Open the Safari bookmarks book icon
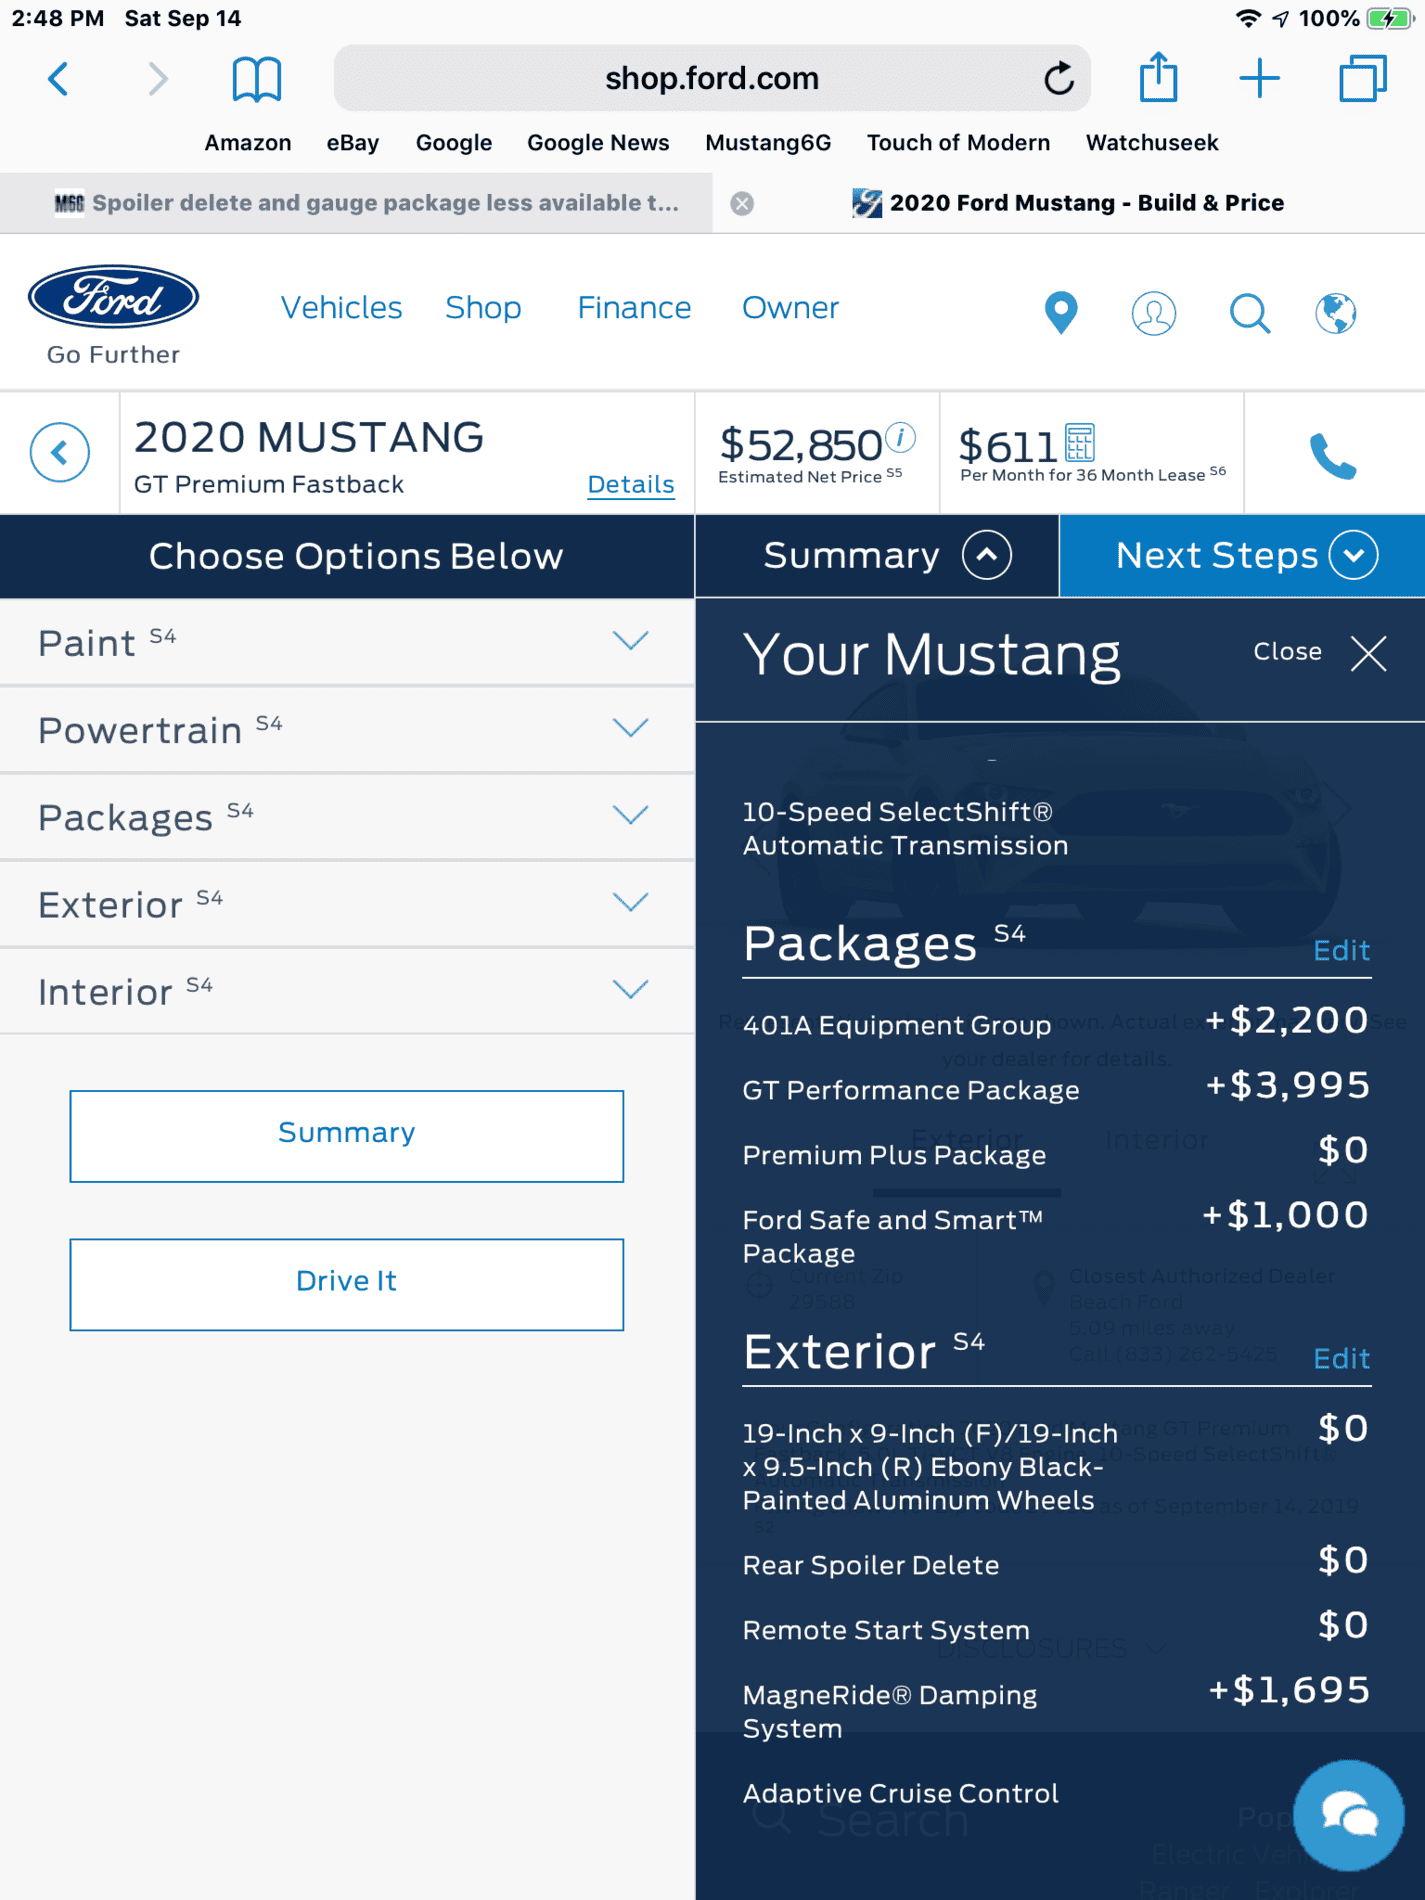The image size is (1425, 1900). coord(257,79)
